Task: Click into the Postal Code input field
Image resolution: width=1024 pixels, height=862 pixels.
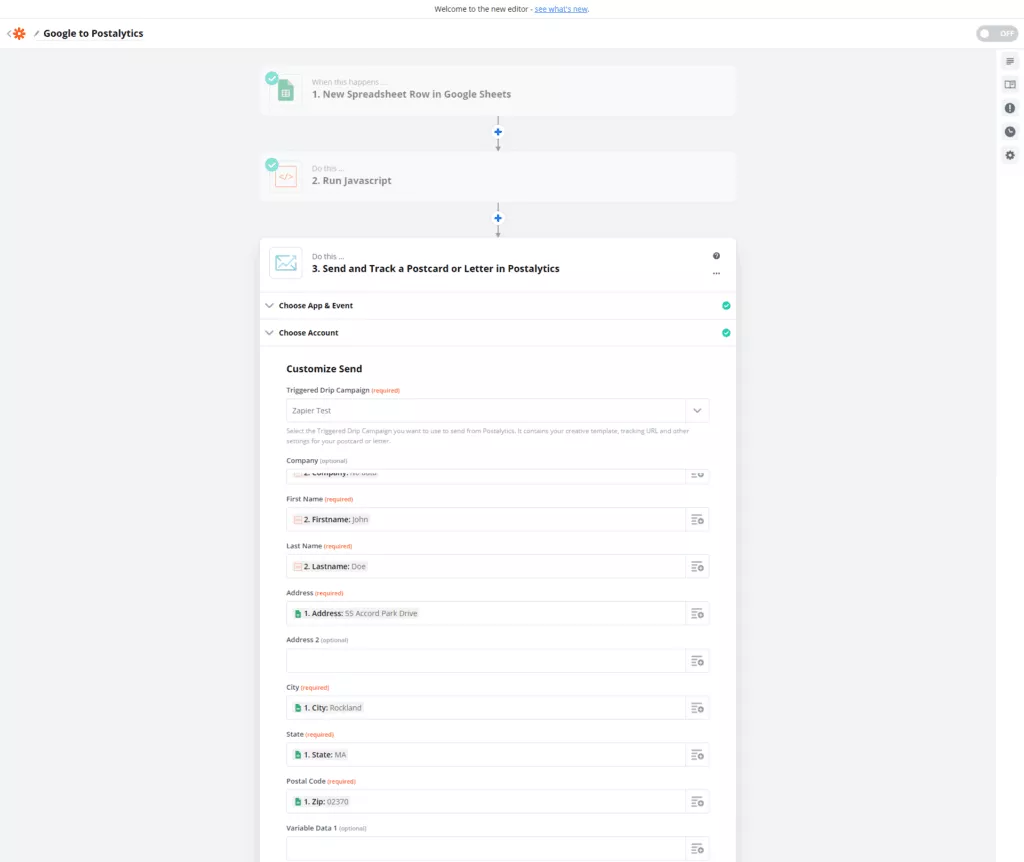Action: pyautogui.click(x=486, y=802)
